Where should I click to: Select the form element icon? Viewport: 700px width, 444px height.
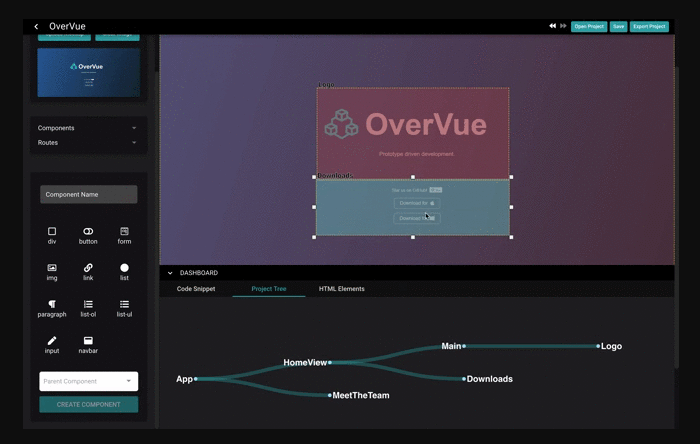tap(124, 231)
